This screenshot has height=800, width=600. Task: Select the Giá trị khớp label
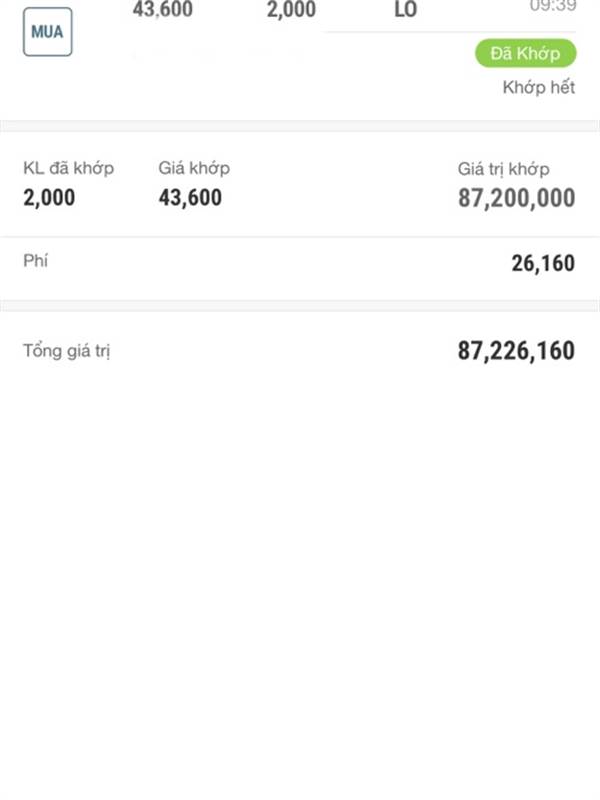coord(503,169)
